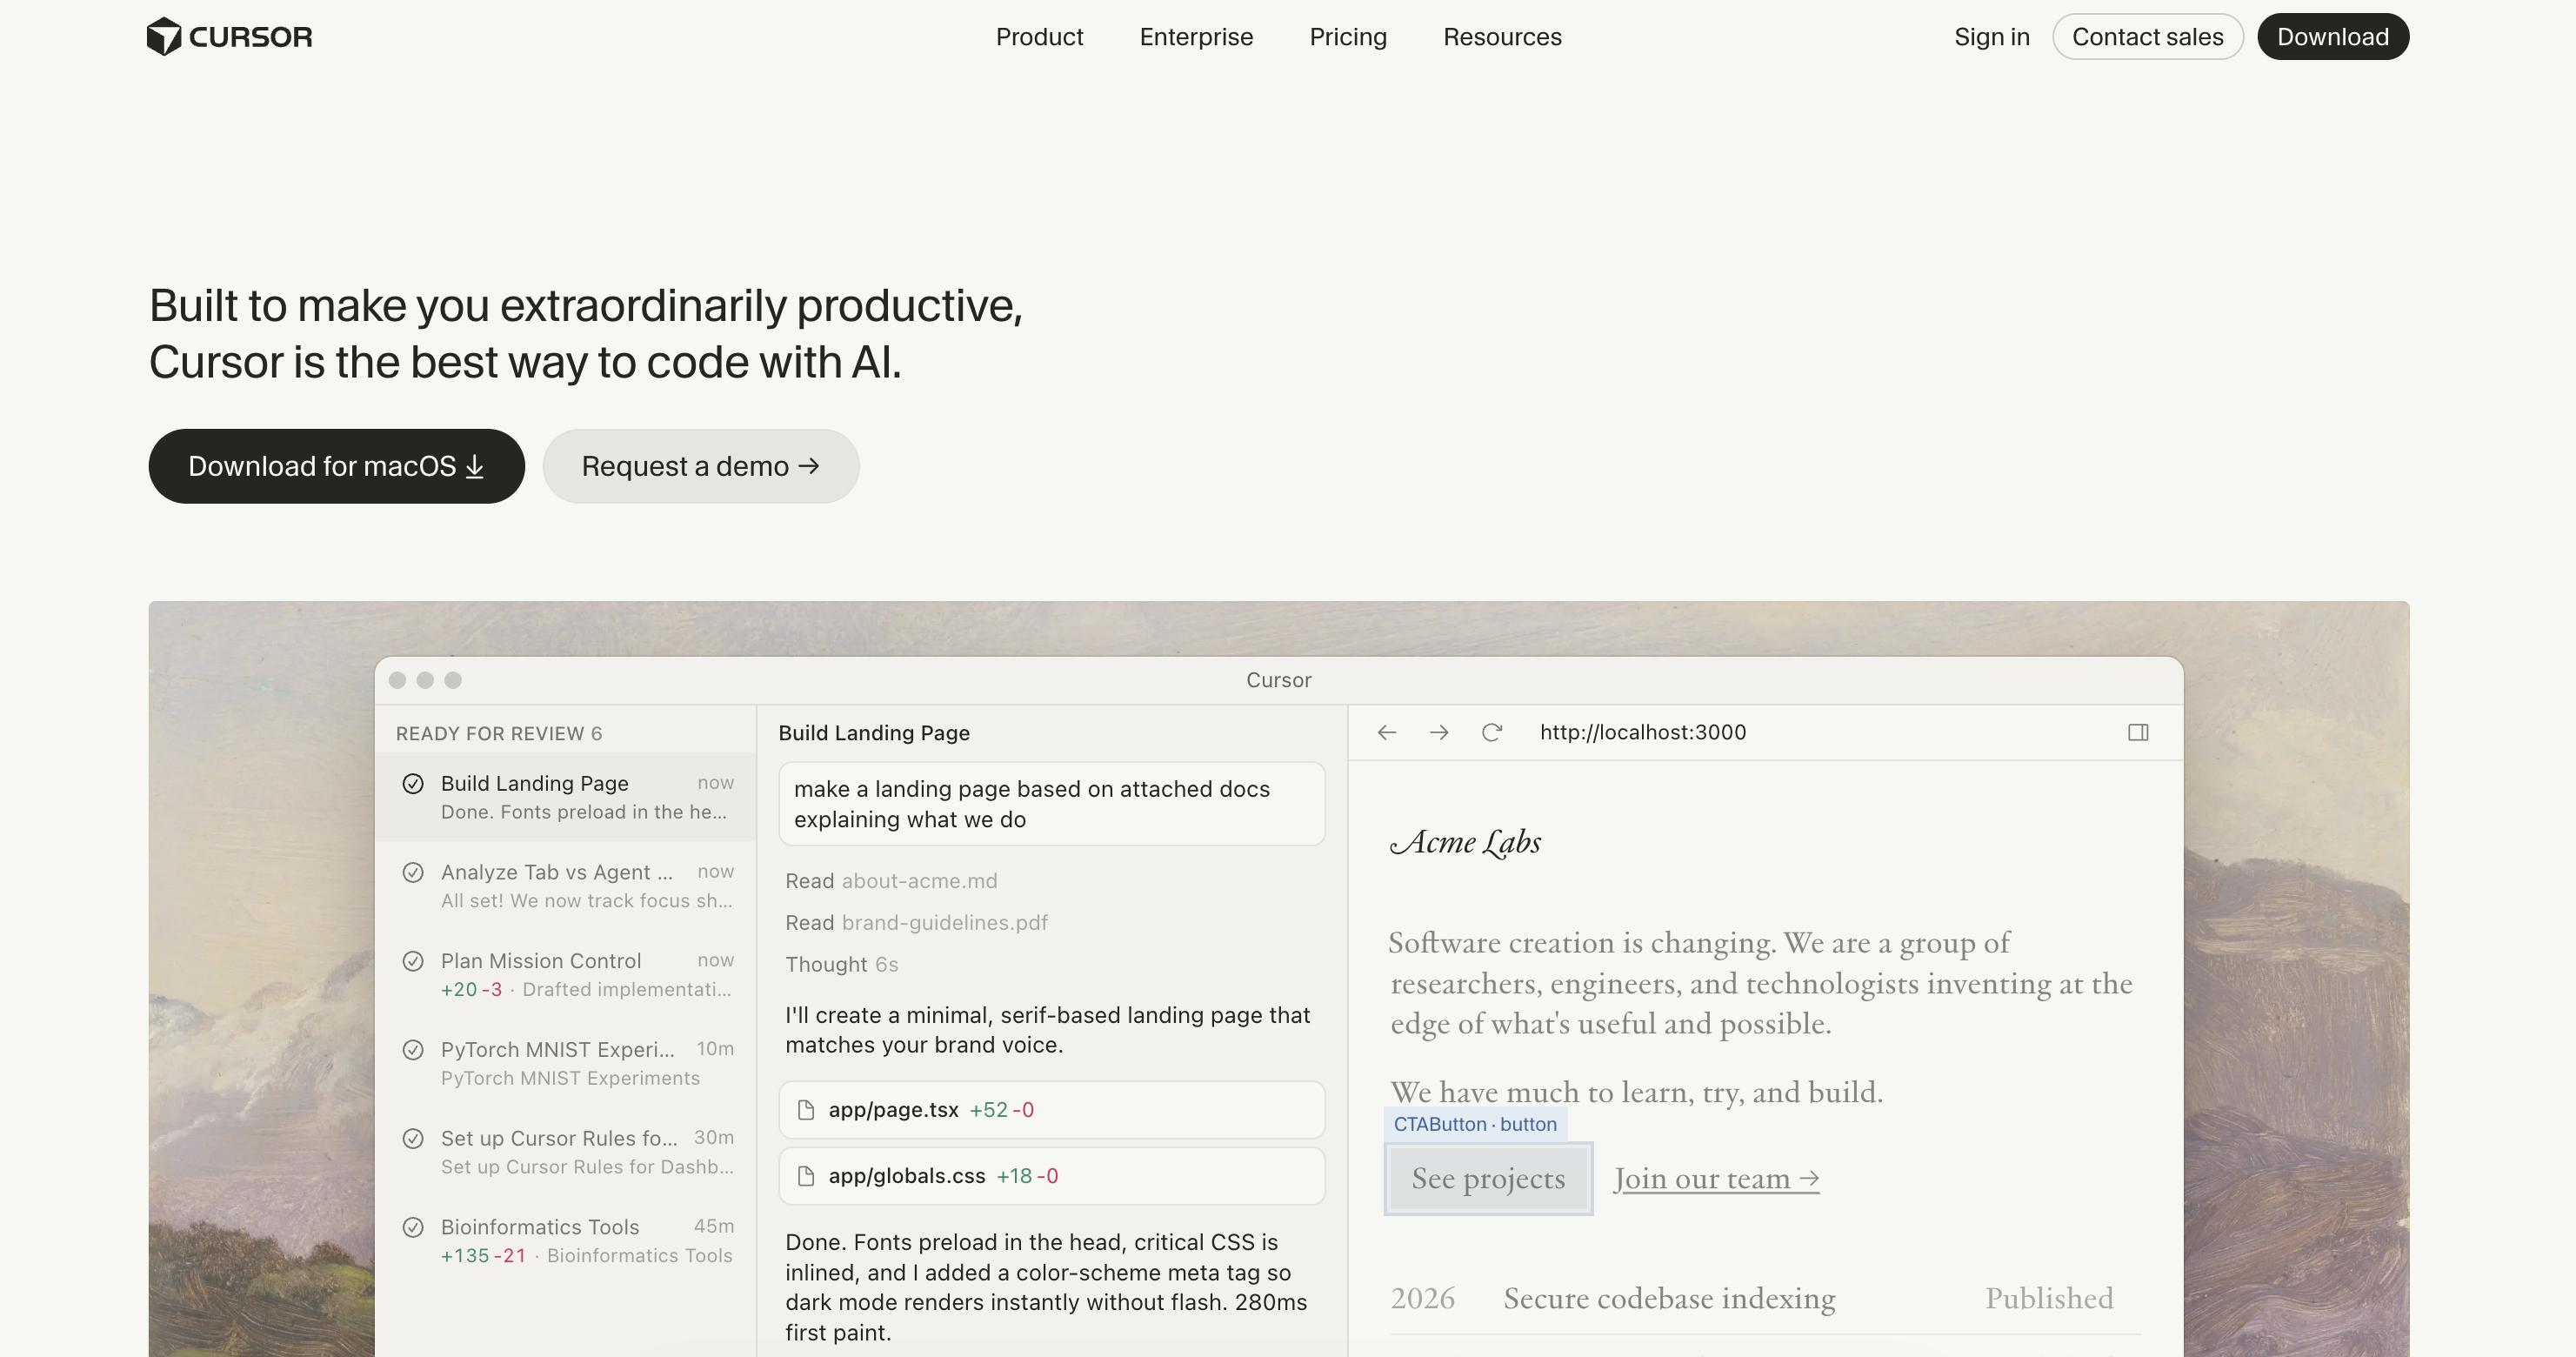Toggle the side panel layout icon
The image size is (2576, 1357).
[2138, 732]
